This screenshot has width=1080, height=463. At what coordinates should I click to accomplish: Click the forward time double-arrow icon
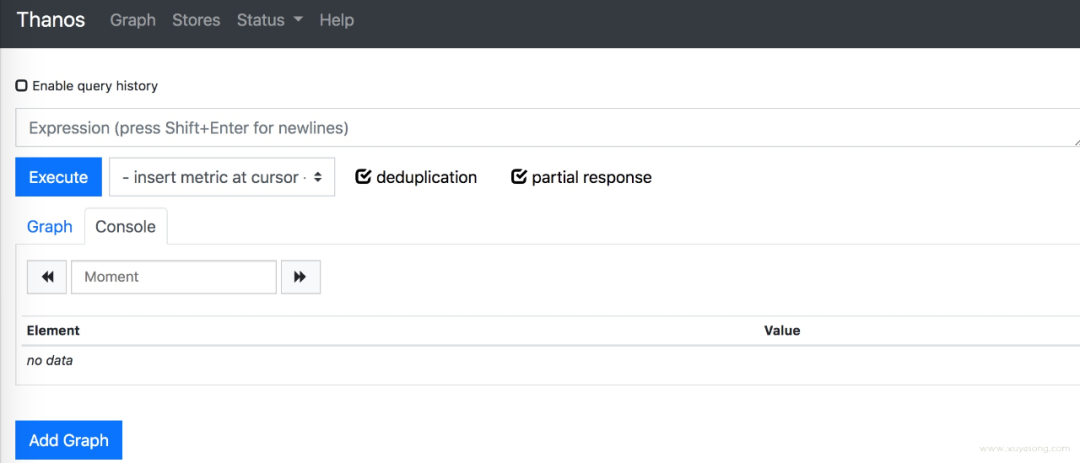300,277
